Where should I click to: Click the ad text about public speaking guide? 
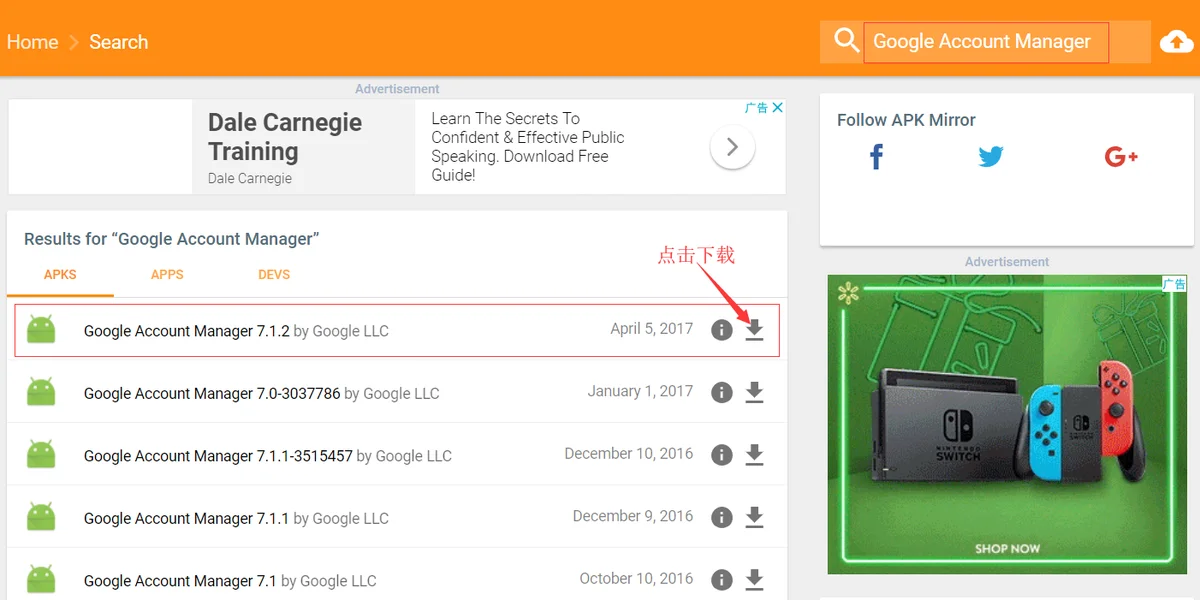528,147
